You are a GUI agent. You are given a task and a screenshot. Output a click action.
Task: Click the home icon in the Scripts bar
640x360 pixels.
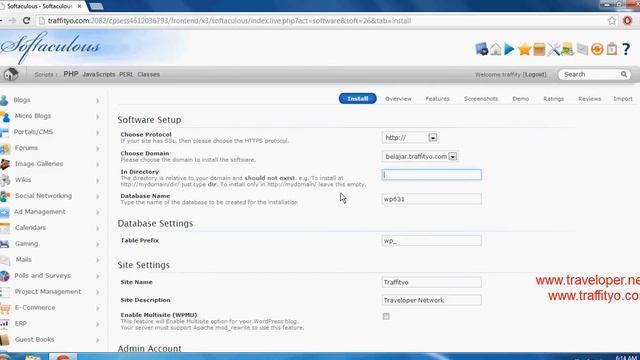[11, 74]
